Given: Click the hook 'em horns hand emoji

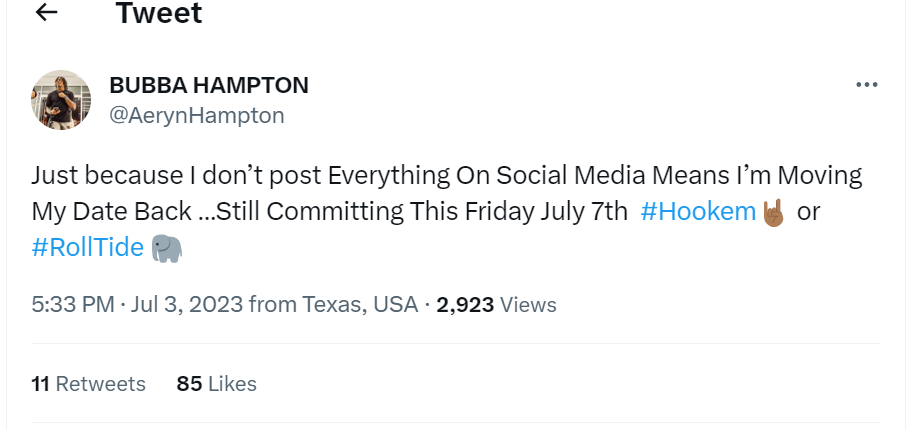Looking at the screenshot, I should click(x=773, y=212).
